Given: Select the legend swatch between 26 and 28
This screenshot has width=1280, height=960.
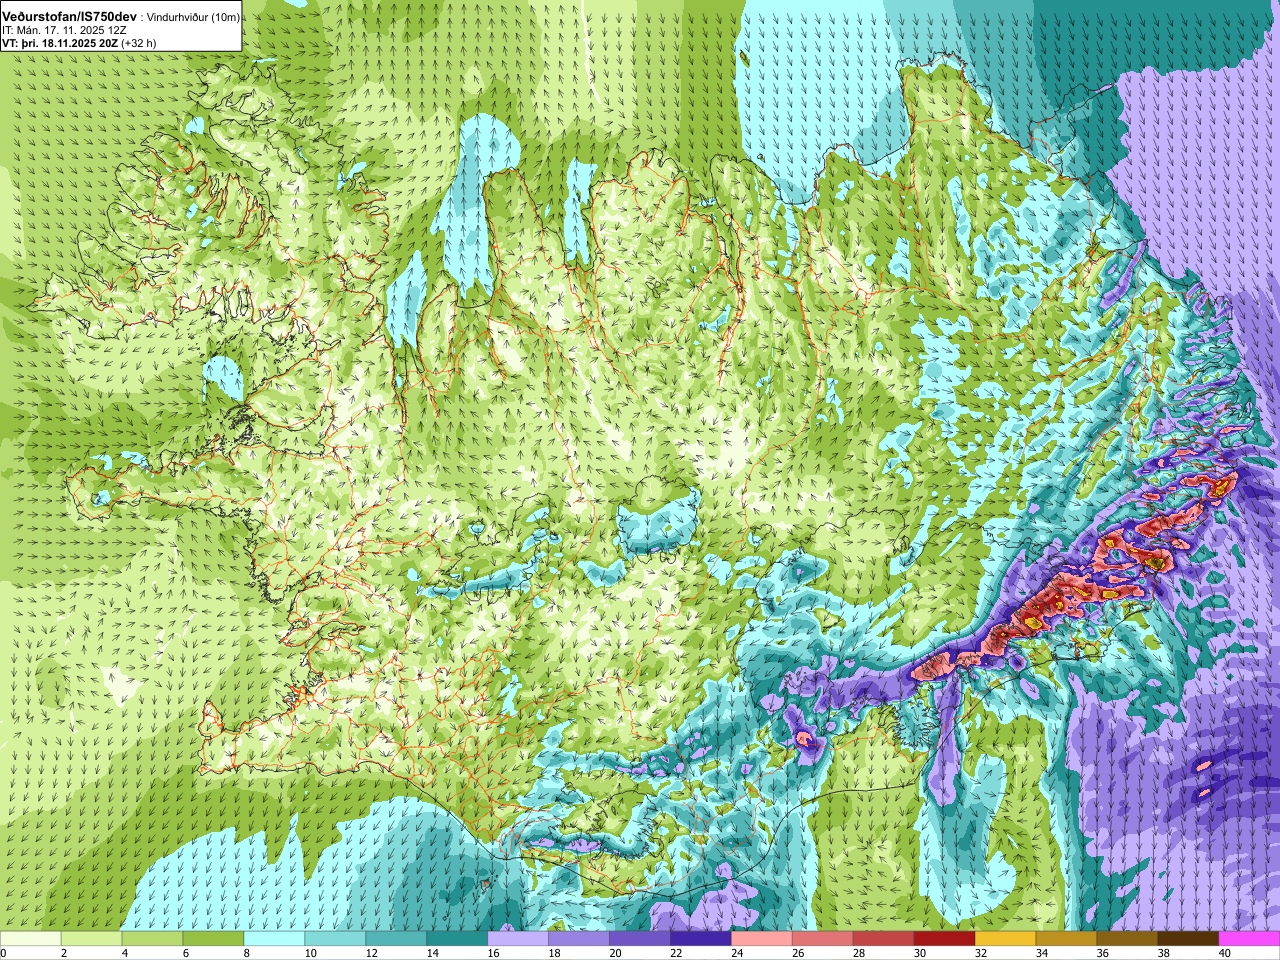Looking at the screenshot, I should (x=823, y=939).
